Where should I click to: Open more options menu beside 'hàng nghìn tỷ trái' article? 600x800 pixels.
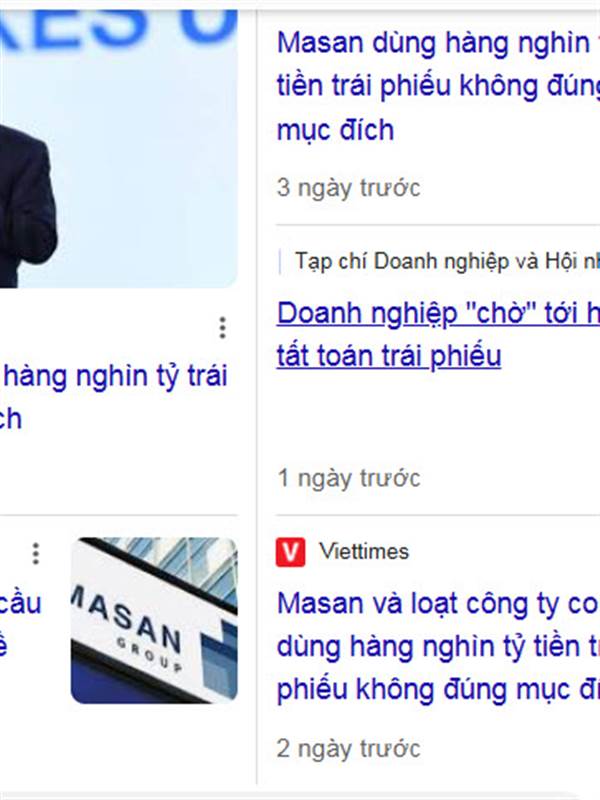pos(222,328)
